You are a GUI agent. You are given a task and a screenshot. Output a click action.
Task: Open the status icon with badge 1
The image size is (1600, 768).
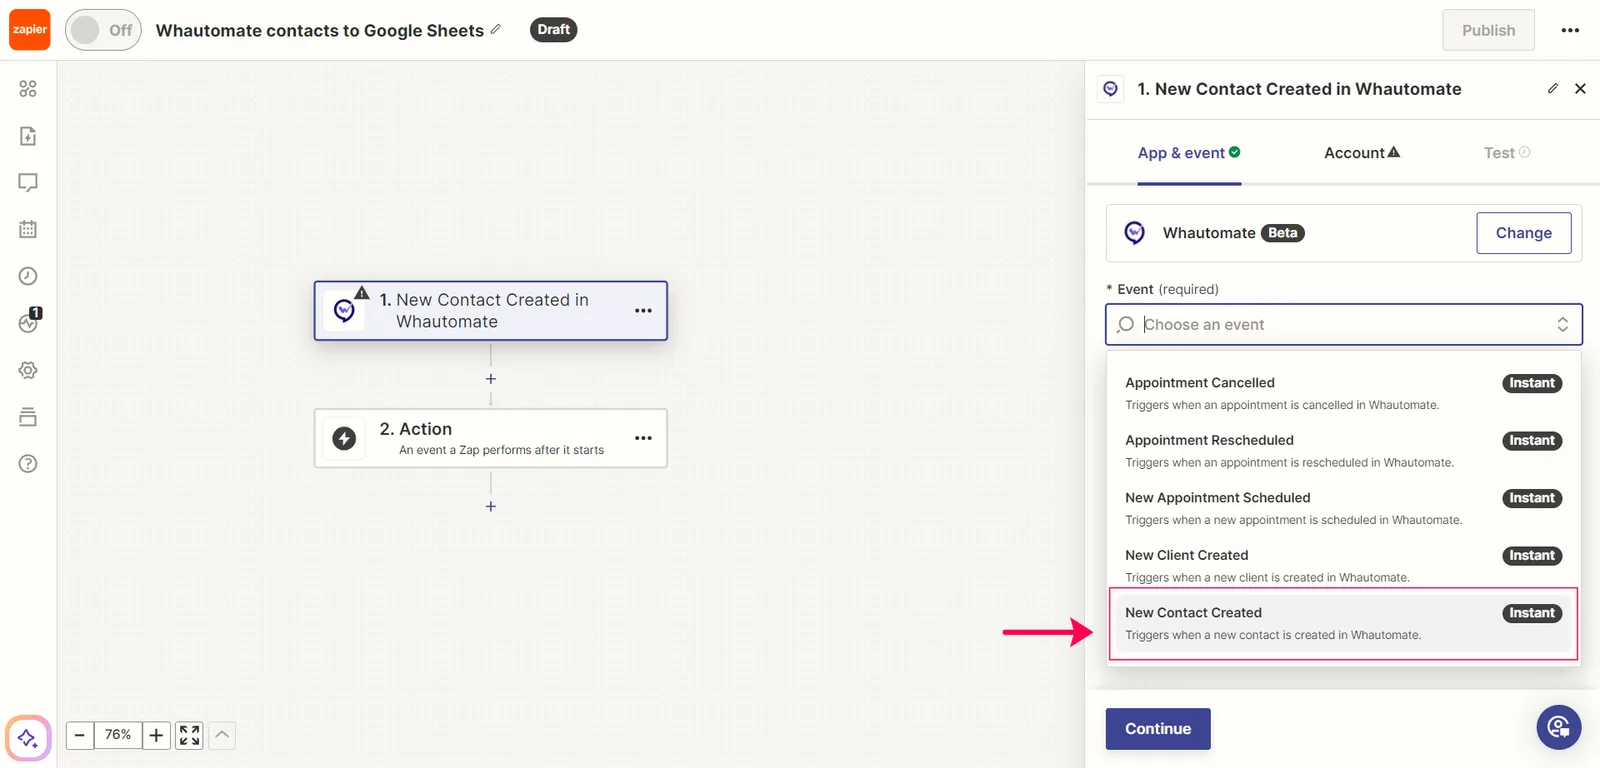point(29,321)
